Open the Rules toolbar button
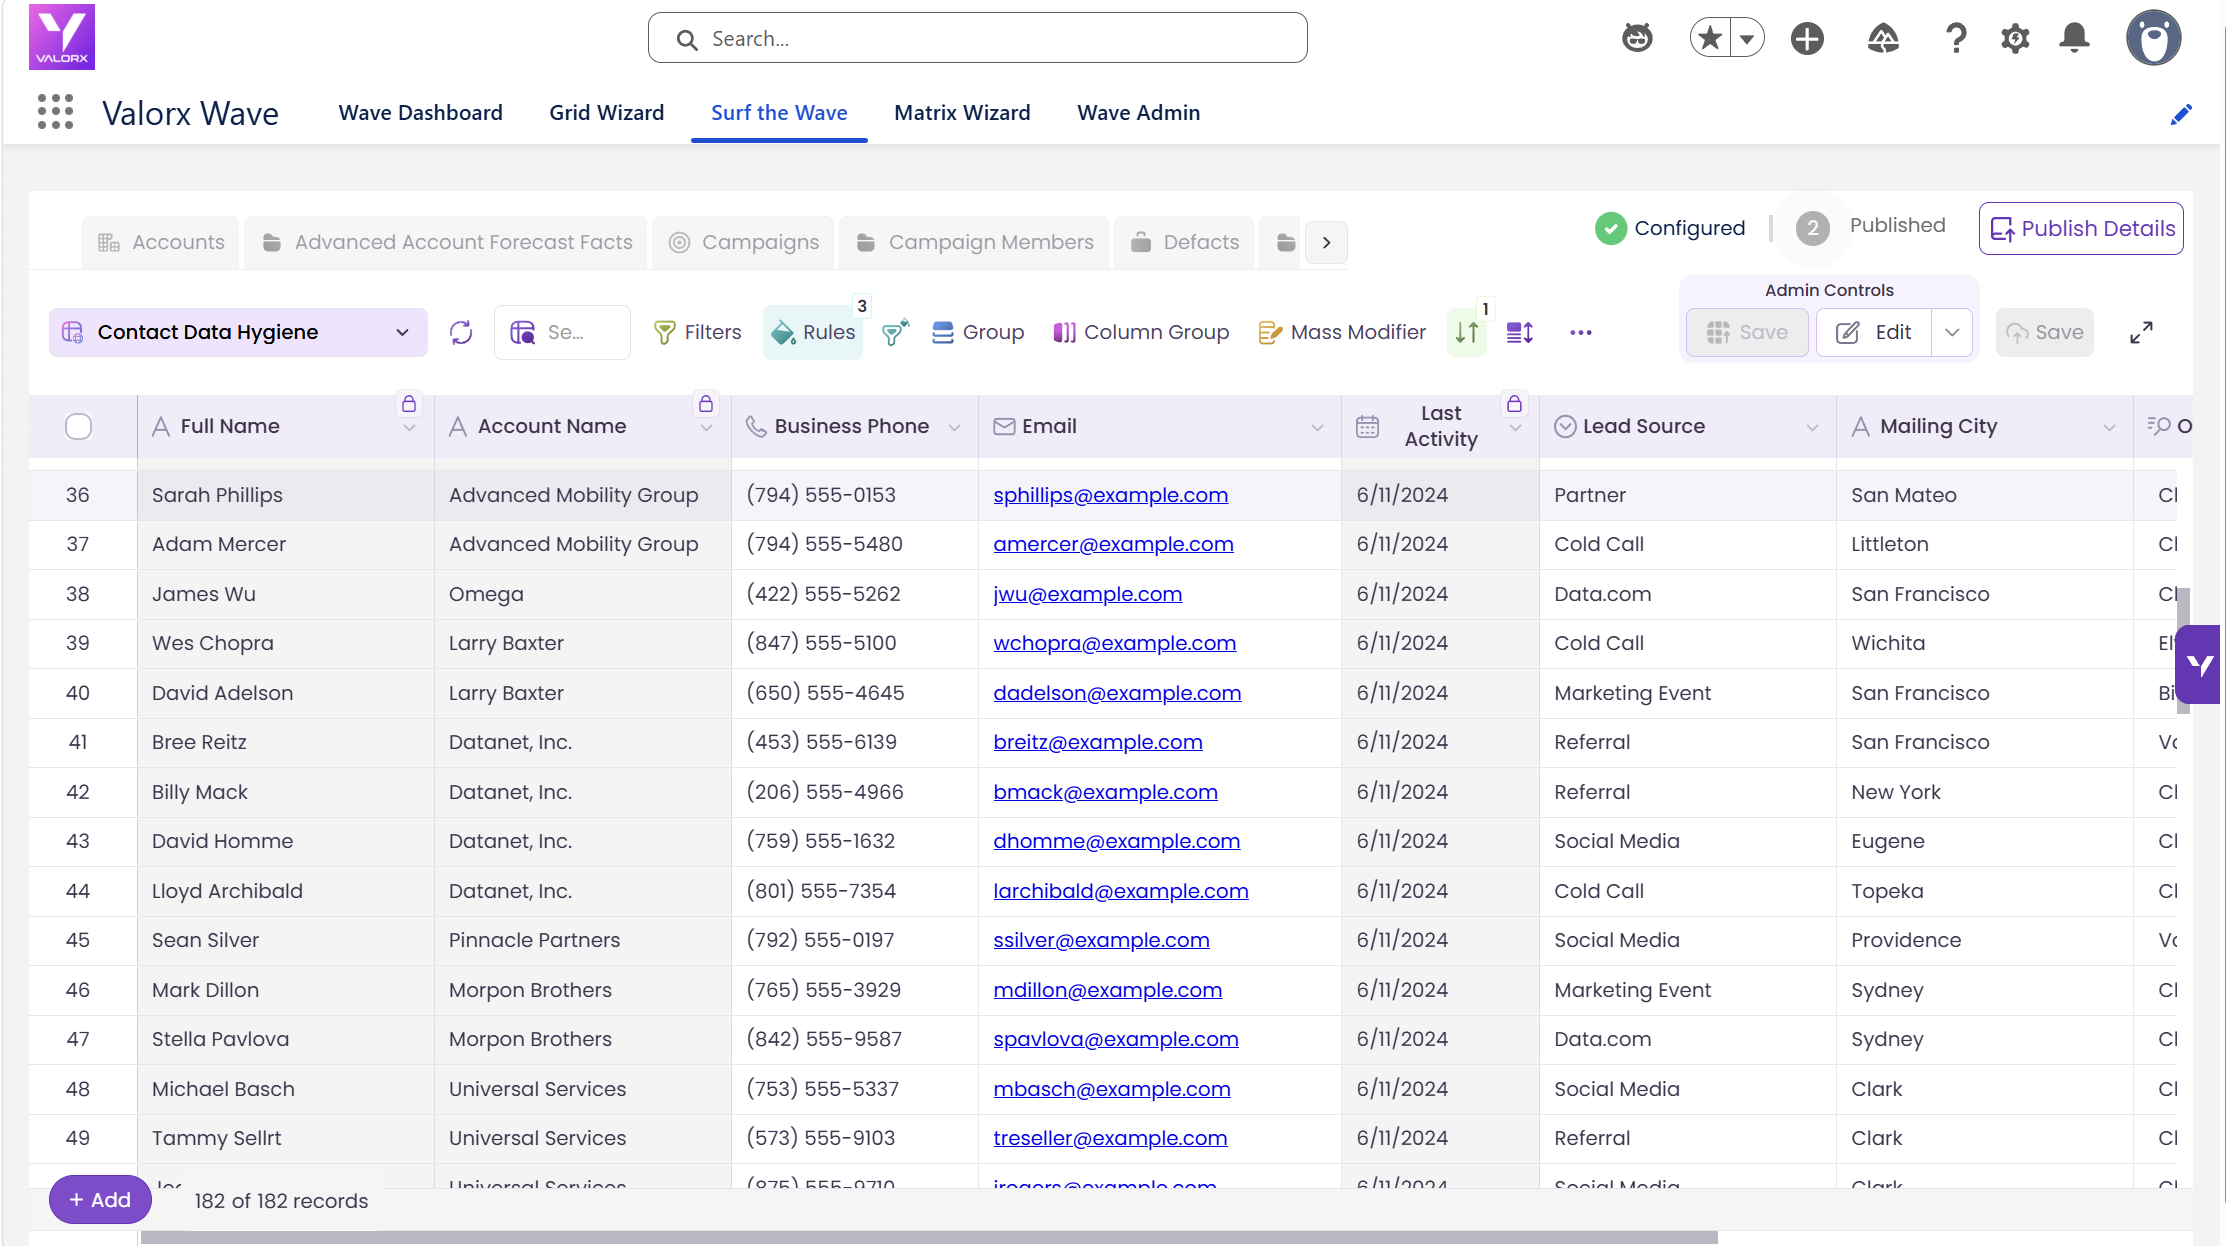Screen dimensions: 2226x1246 tap(814, 332)
